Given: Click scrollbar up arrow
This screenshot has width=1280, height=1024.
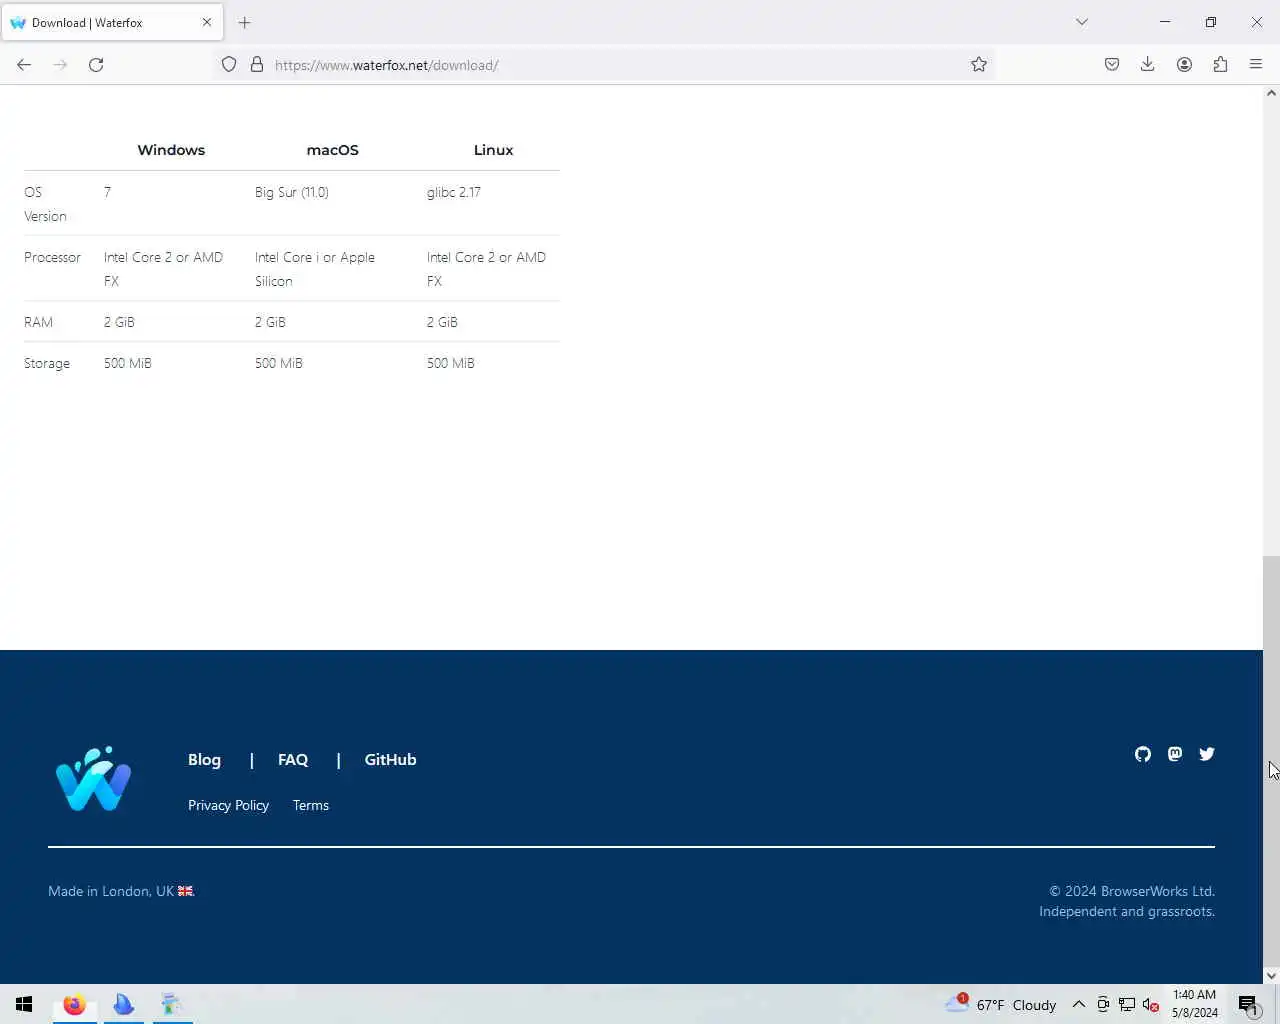Looking at the screenshot, I should click(1271, 93).
